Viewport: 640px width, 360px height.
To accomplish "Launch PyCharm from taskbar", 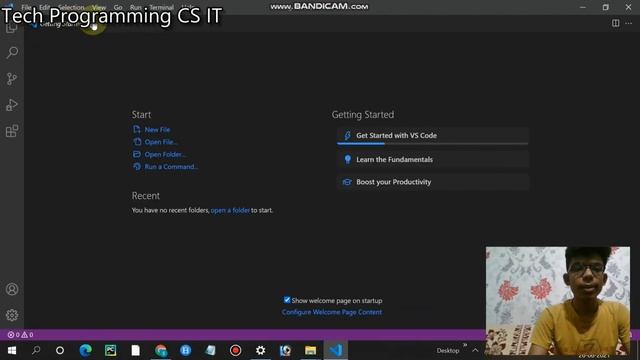I will pyautogui.click(x=111, y=350).
